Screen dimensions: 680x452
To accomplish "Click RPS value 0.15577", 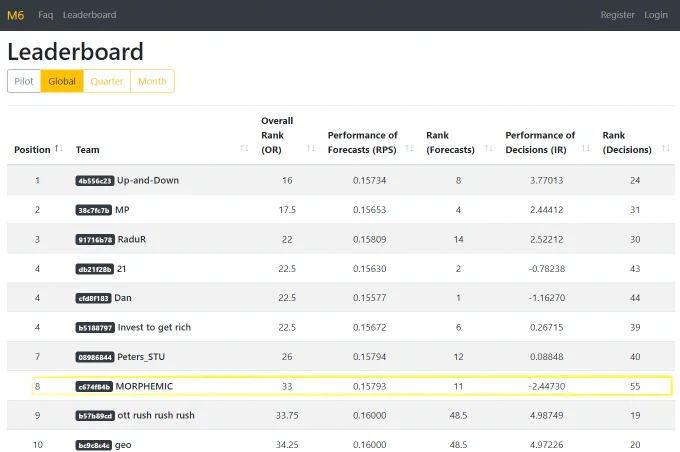I will click(369, 298).
